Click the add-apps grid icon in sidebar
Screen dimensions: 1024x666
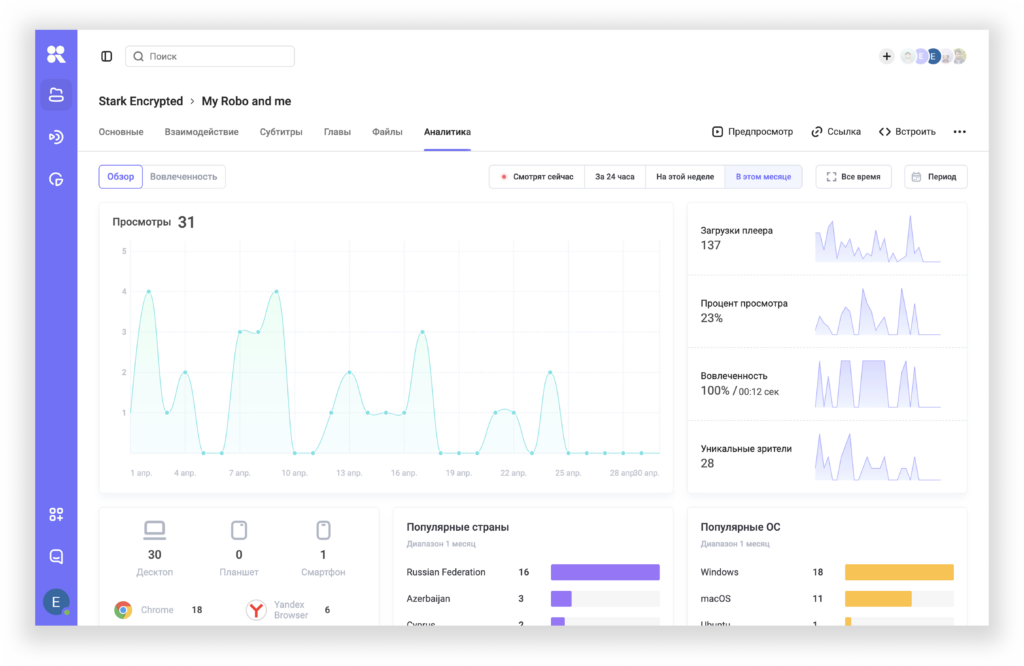[x=56, y=514]
